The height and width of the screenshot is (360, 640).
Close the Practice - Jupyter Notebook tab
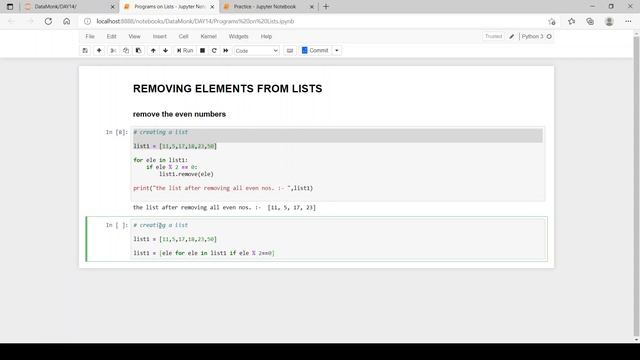coord(312,7)
